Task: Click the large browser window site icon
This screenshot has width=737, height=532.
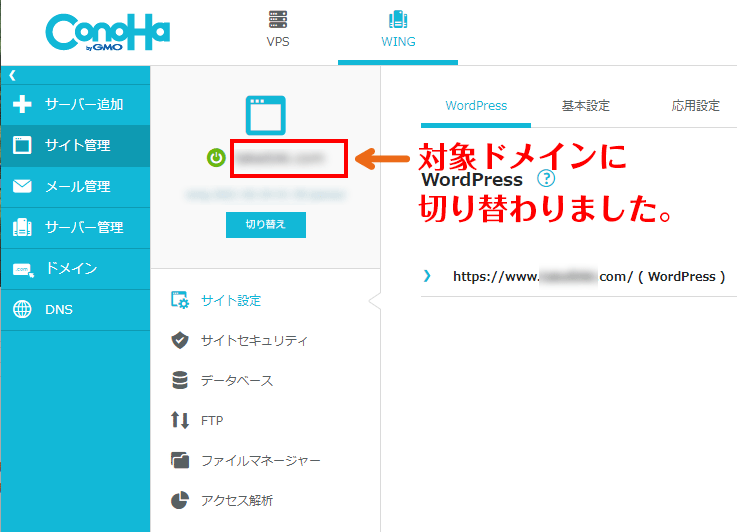Action: pyautogui.click(x=266, y=115)
